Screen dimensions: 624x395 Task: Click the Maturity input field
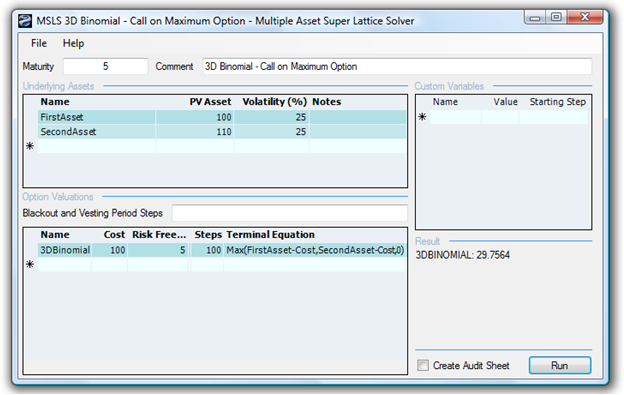[105, 66]
